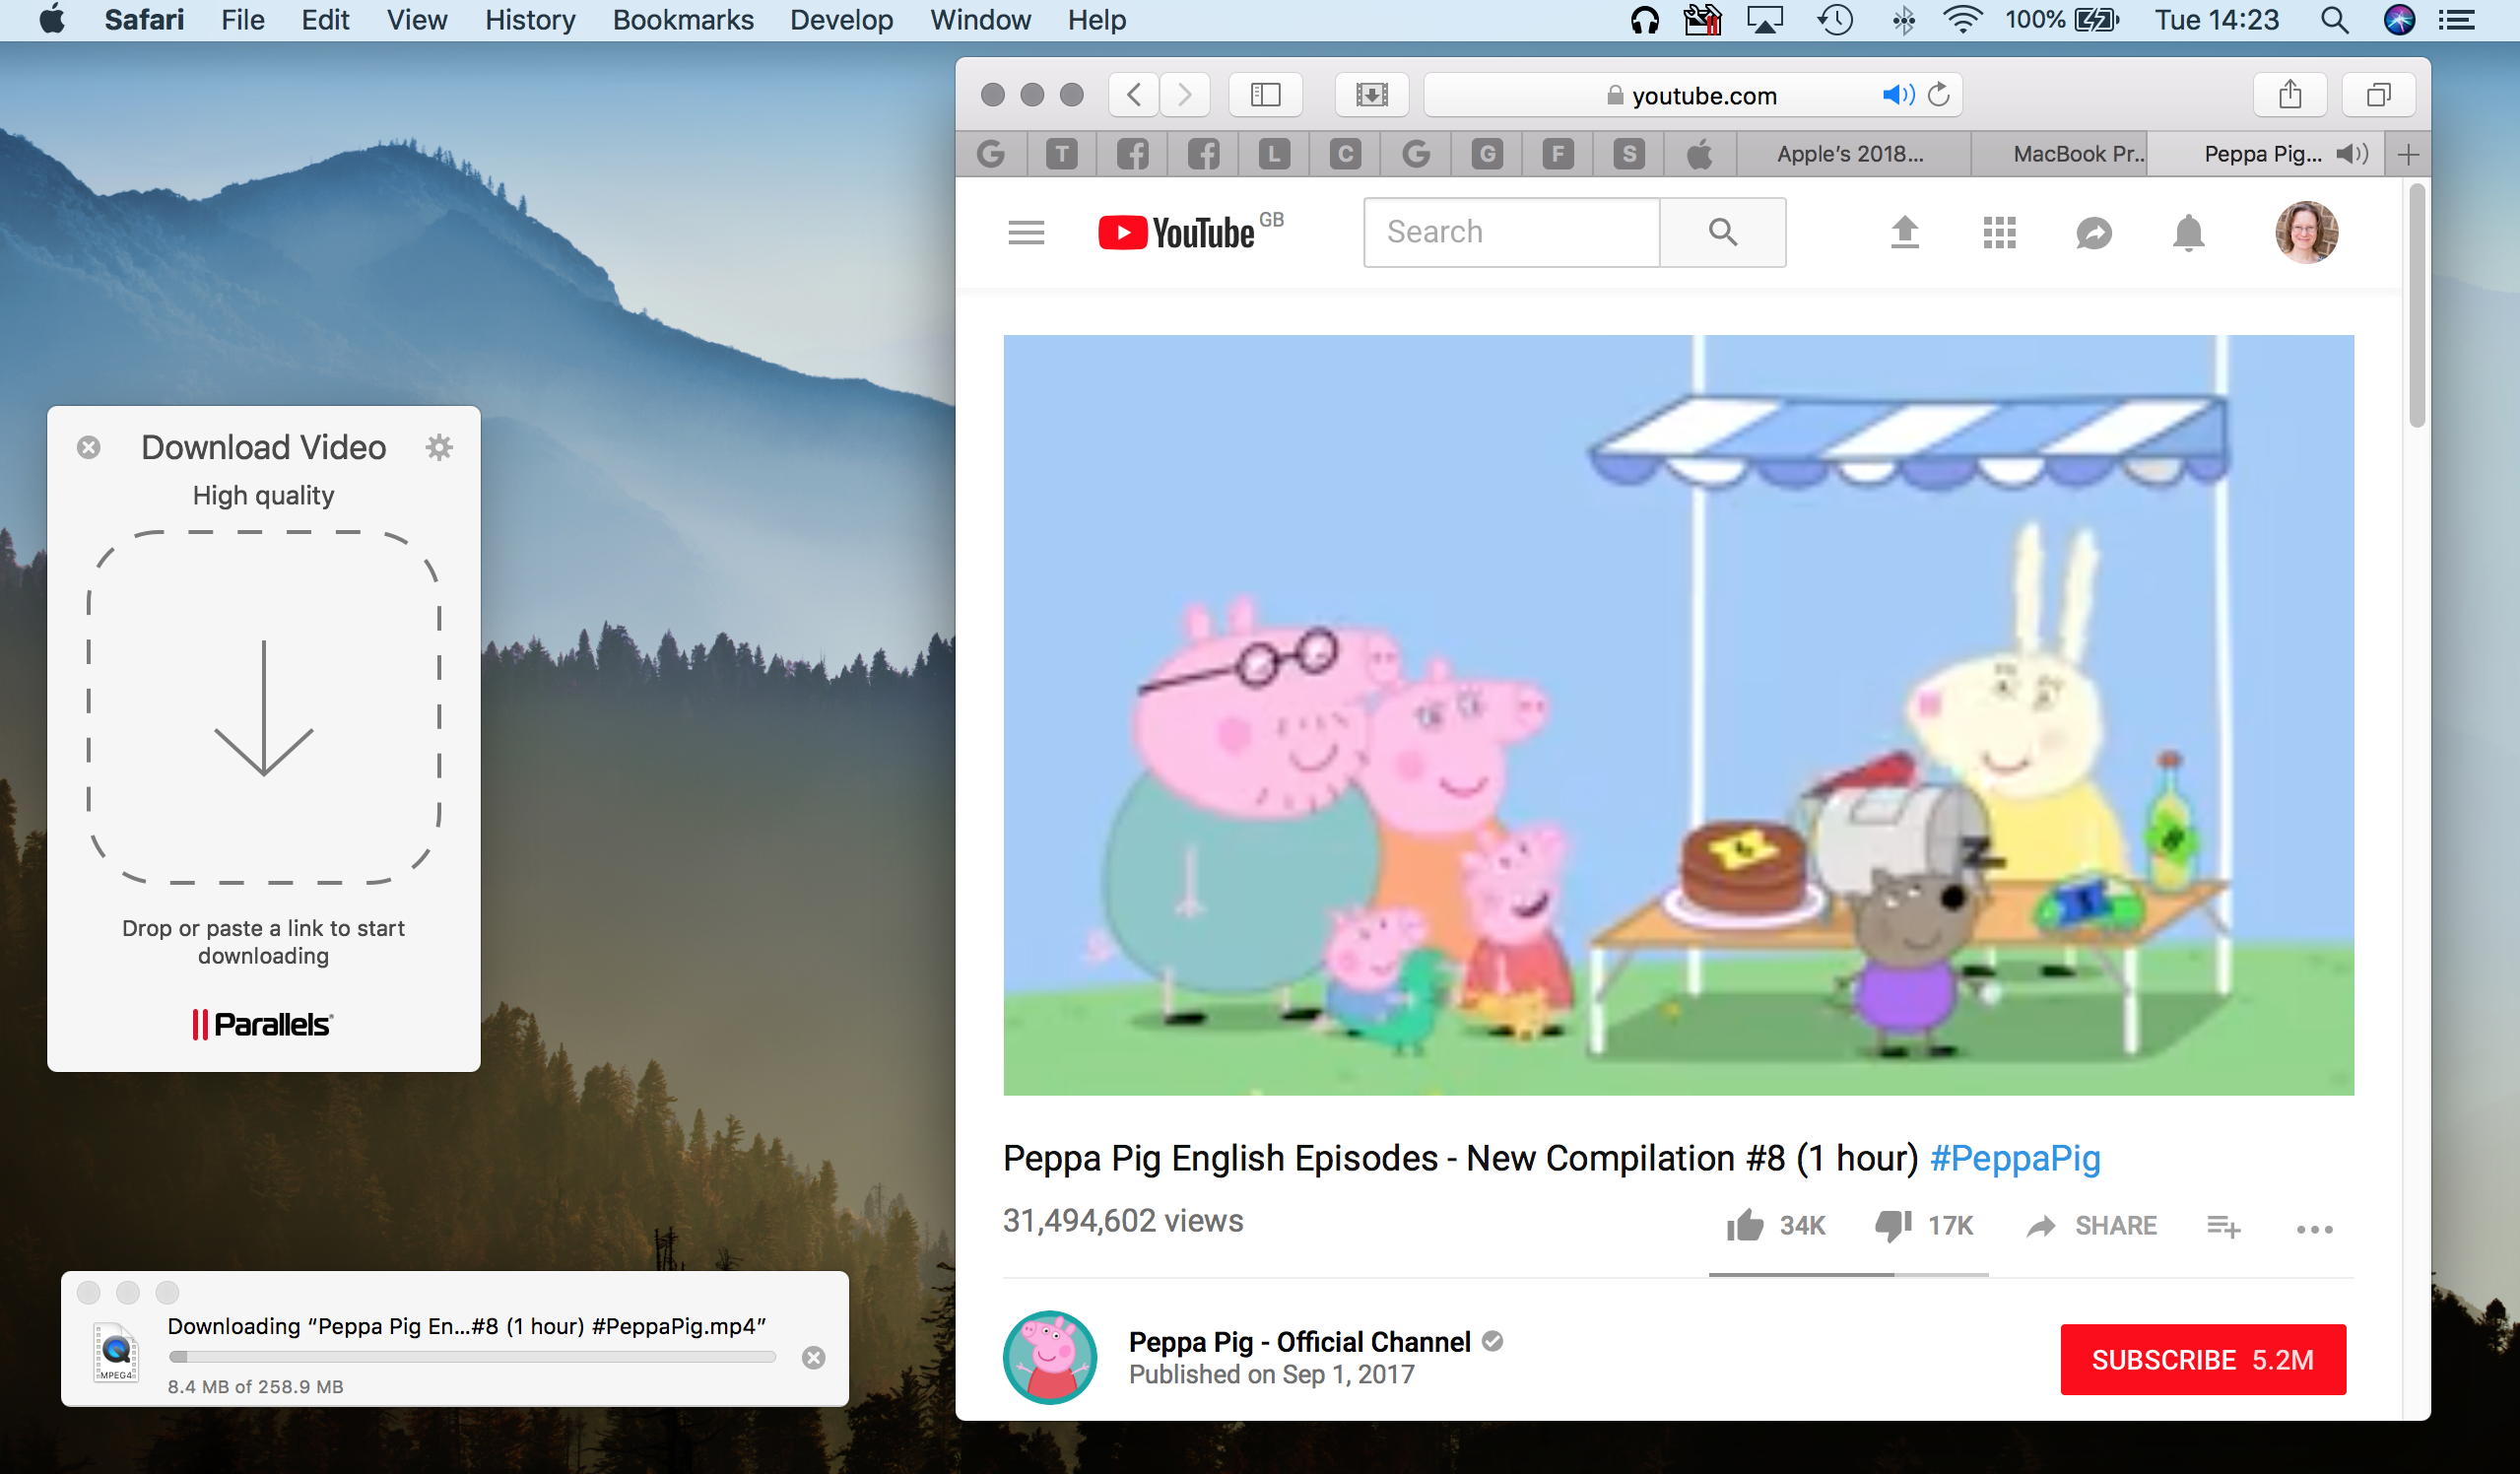This screenshot has height=1474, width=2520.
Task: Open the first pinned G tab
Action: [x=991, y=154]
